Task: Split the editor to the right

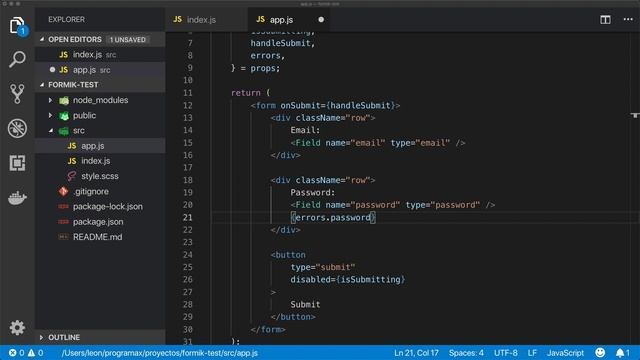Action: click(x=605, y=20)
